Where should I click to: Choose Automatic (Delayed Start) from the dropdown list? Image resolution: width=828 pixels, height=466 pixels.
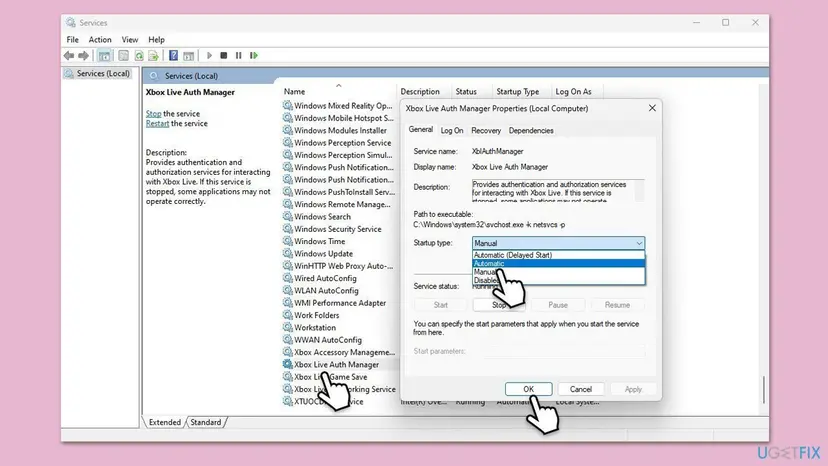coord(558,255)
